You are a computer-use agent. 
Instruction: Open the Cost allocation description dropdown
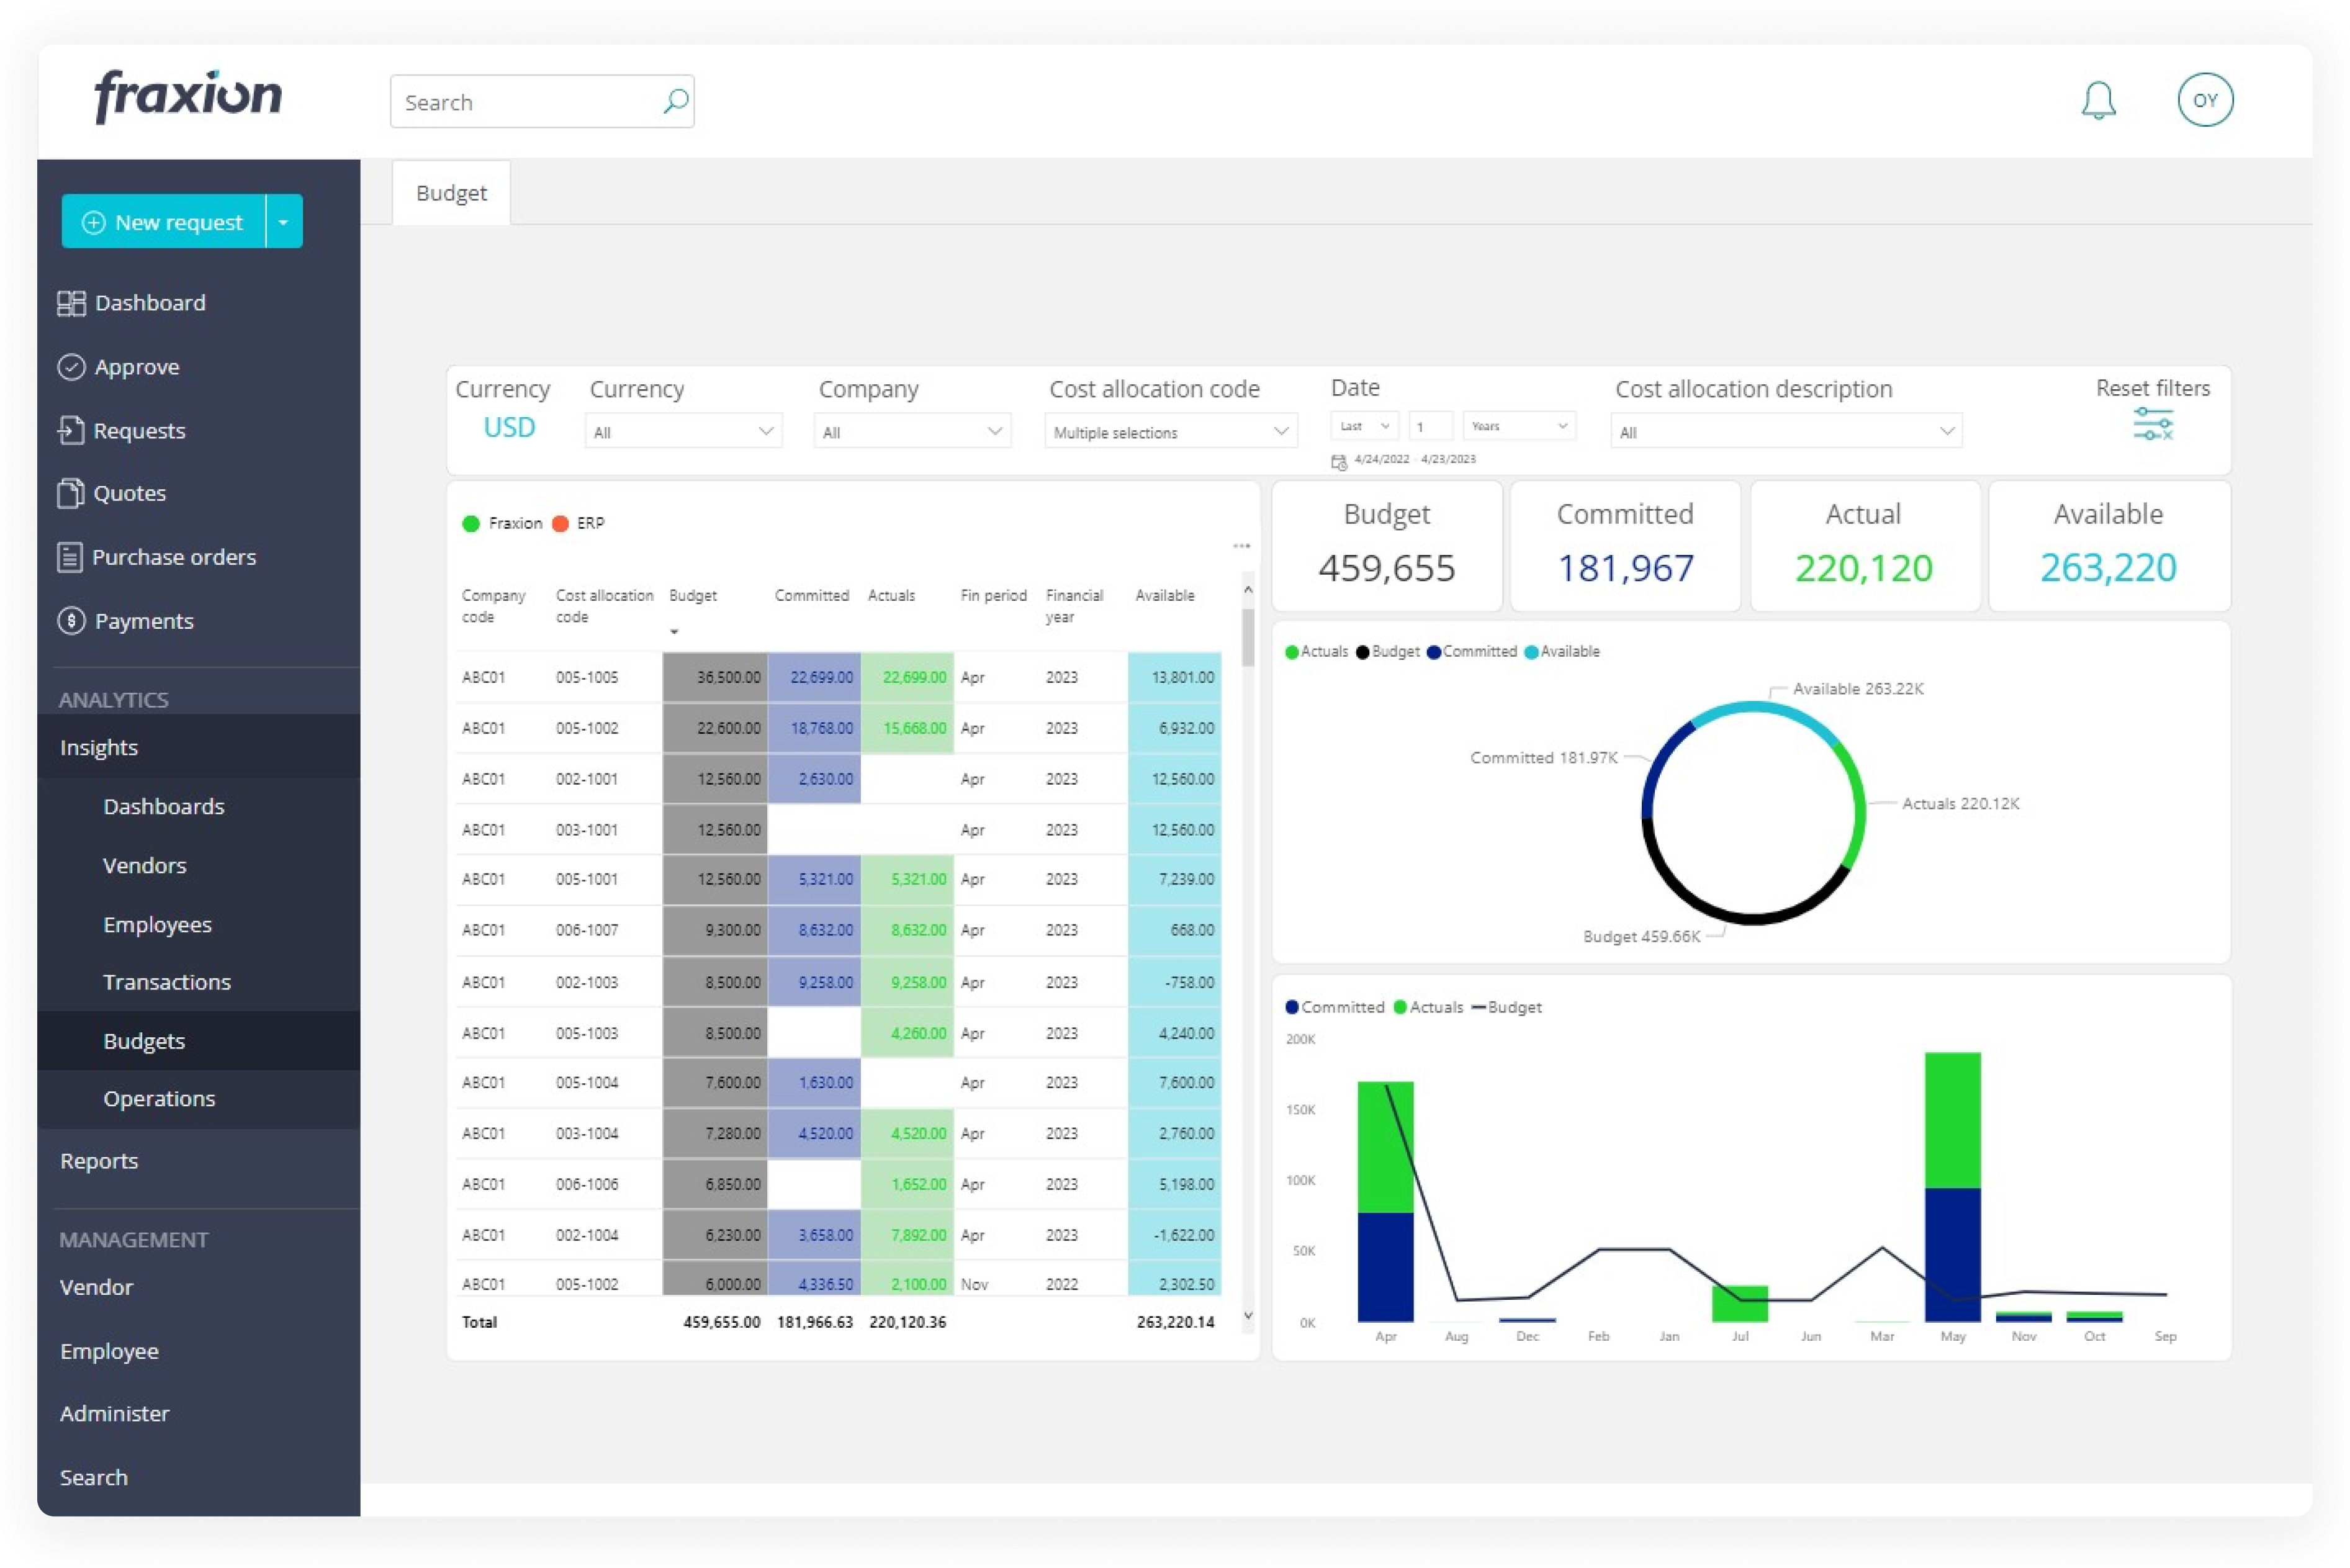tap(1785, 431)
